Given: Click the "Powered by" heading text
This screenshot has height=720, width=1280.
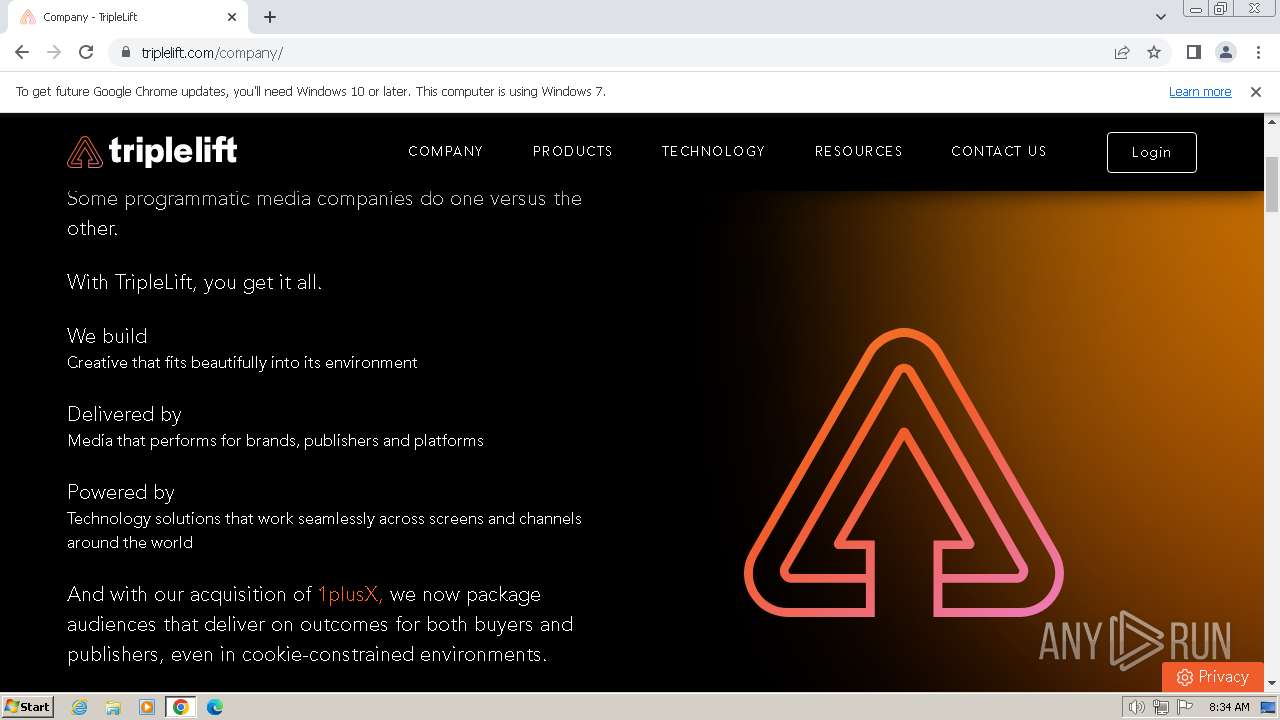Looking at the screenshot, I should tap(121, 492).
